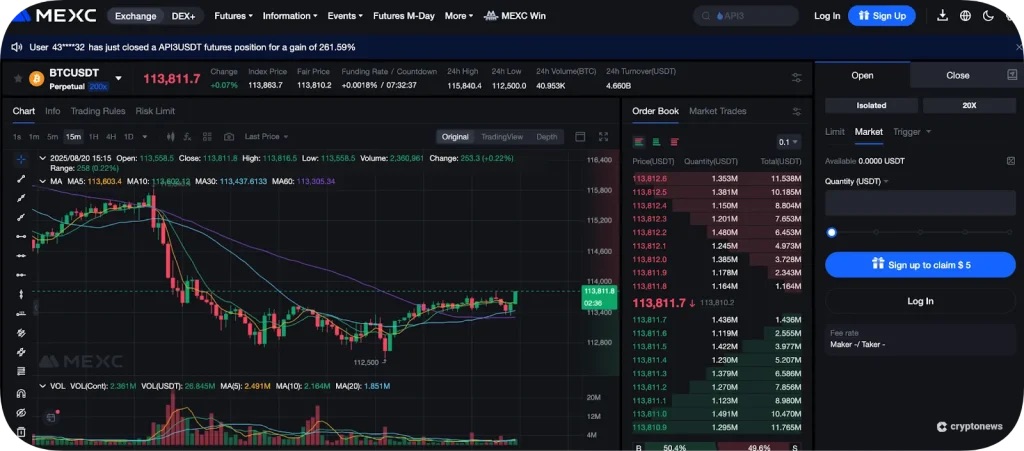This screenshot has width=1024, height=451.
Task: Show asks only order book view
Action: point(674,142)
